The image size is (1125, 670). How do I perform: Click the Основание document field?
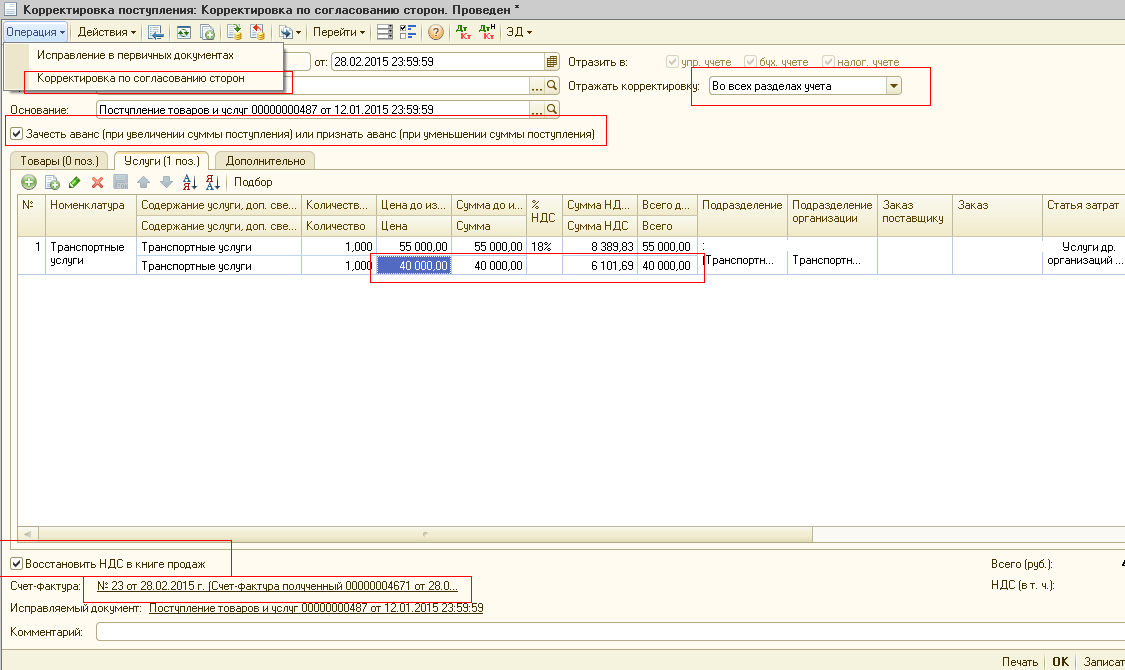coord(313,109)
